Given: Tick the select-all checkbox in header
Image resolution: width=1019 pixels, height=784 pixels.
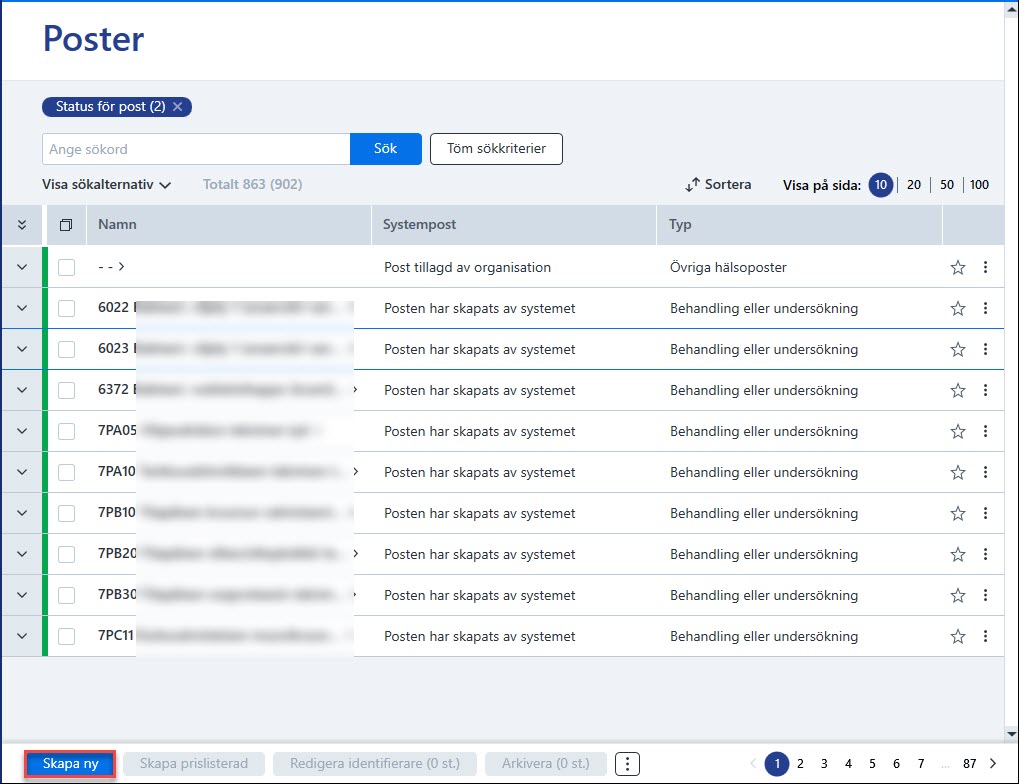Looking at the screenshot, I should [66, 225].
